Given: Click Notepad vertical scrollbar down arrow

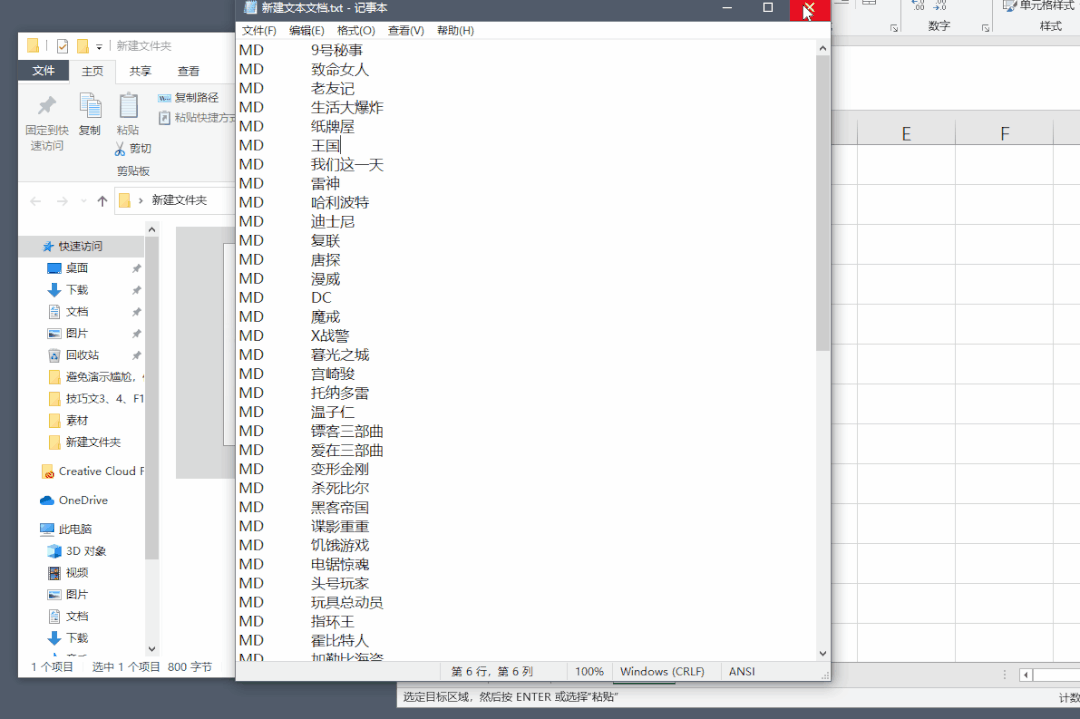Looking at the screenshot, I should (x=823, y=653).
